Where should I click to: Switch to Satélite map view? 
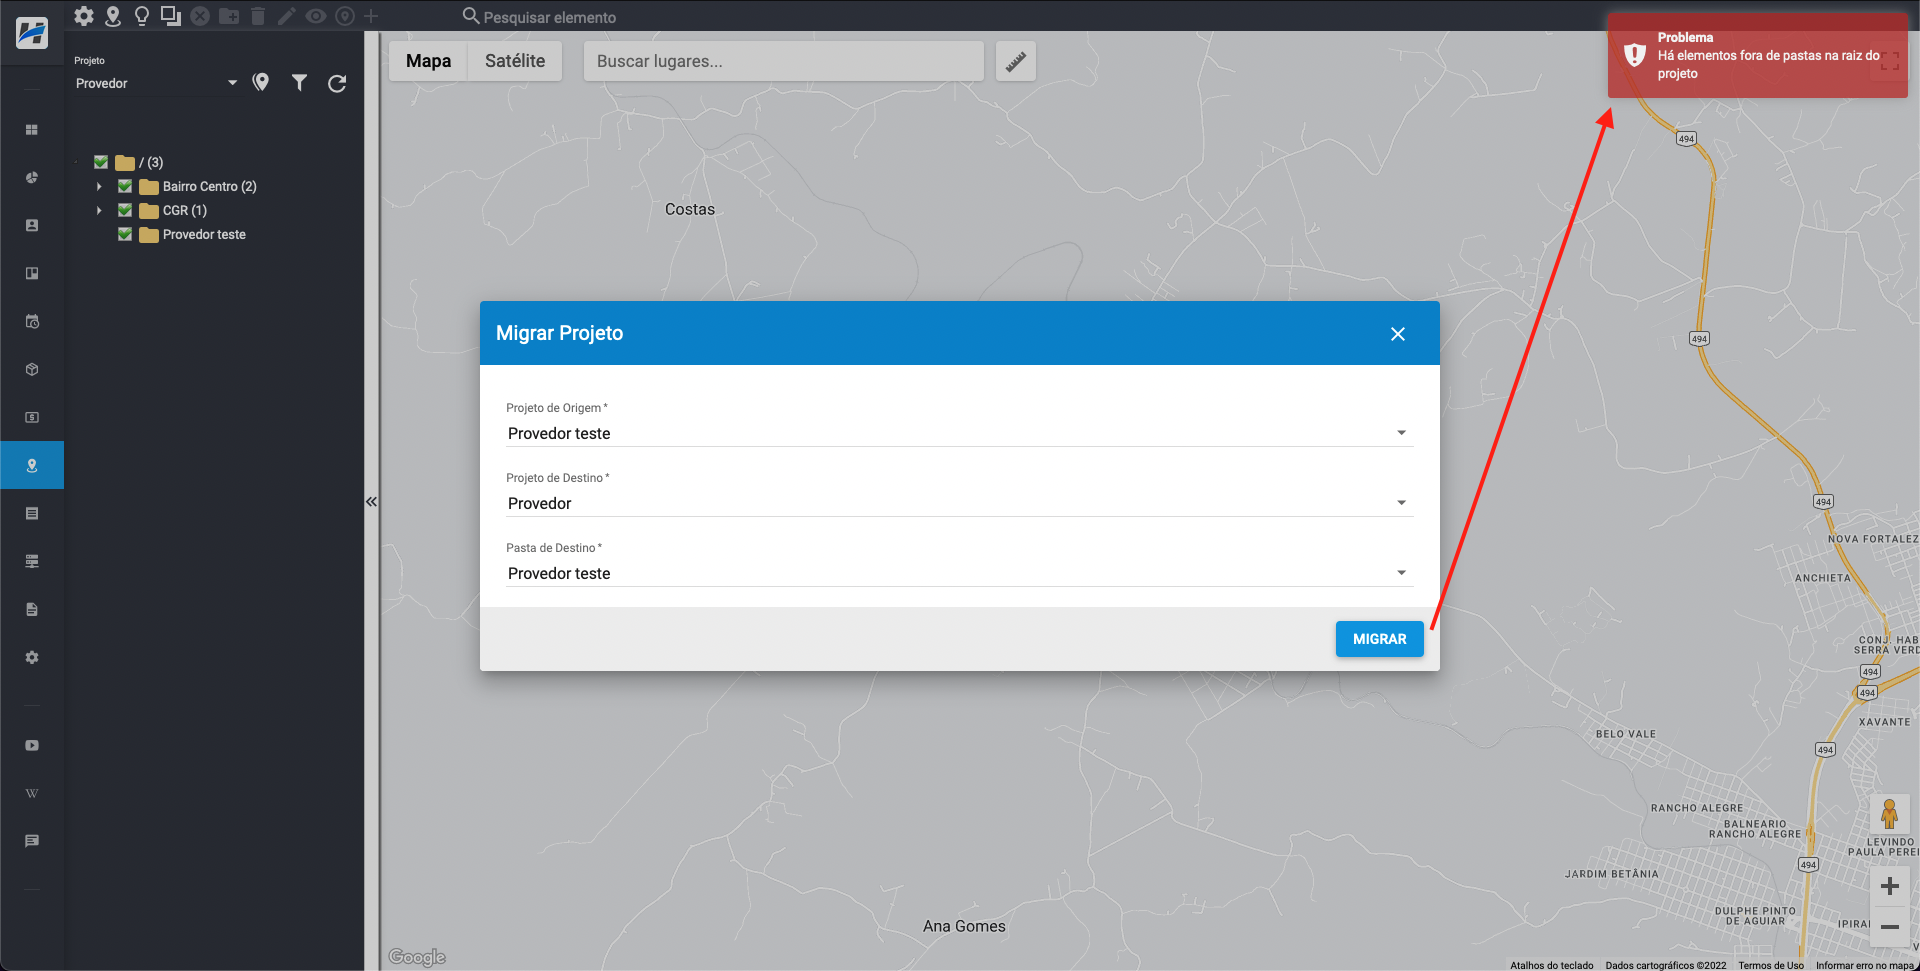515,61
